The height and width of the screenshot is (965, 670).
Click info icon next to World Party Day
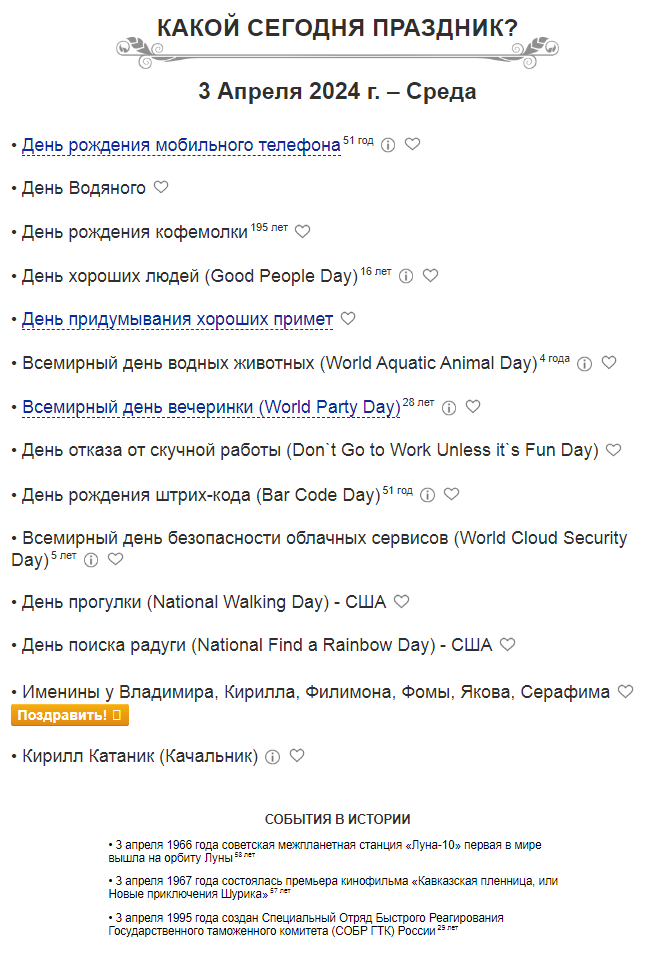449,408
